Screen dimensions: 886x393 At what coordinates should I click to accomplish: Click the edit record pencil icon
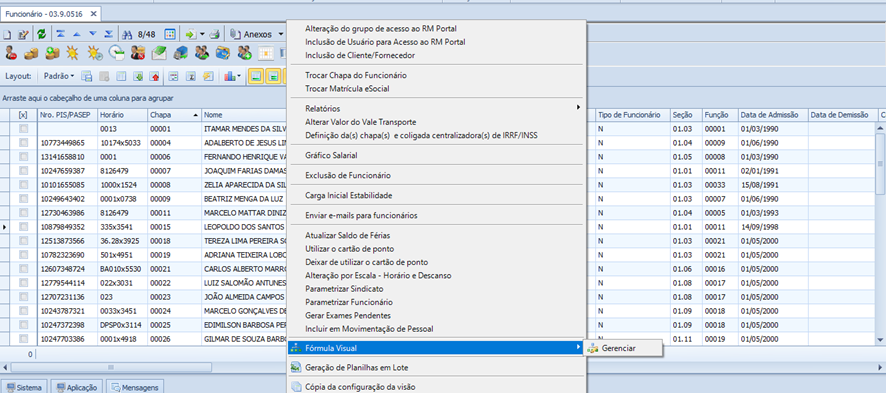[23, 34]
